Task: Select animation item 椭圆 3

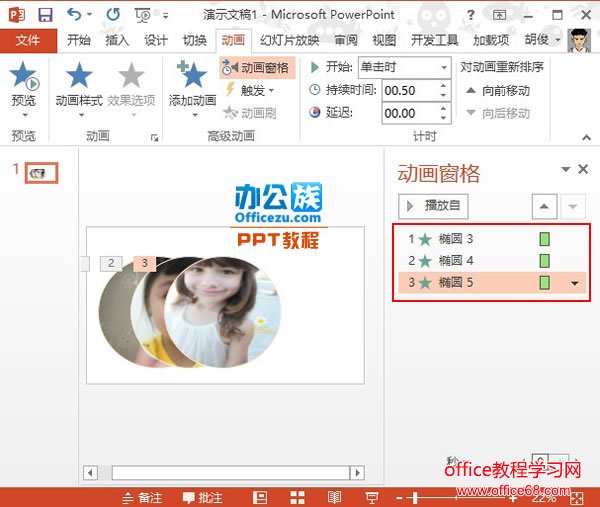Action: point(492,239)
